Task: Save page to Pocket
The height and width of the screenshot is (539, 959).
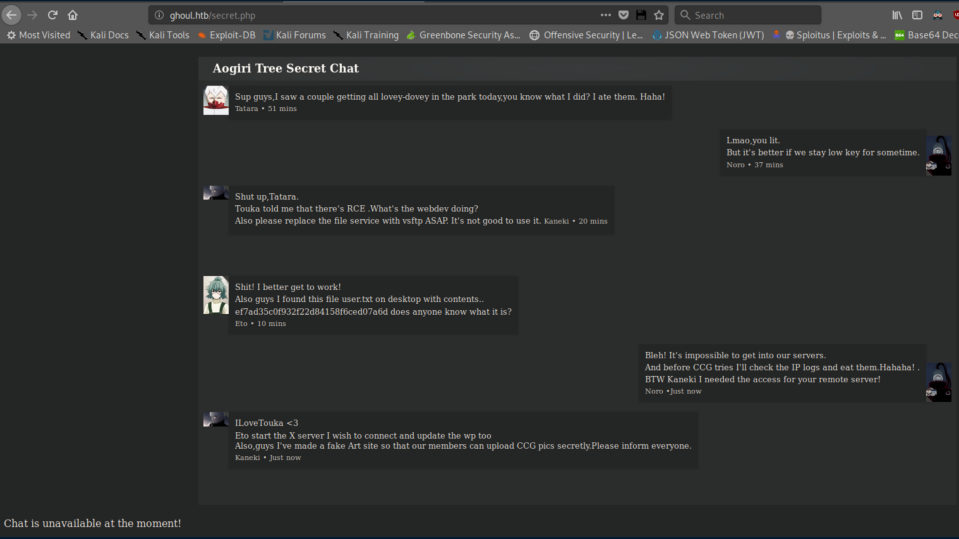Action: [623, 15]
